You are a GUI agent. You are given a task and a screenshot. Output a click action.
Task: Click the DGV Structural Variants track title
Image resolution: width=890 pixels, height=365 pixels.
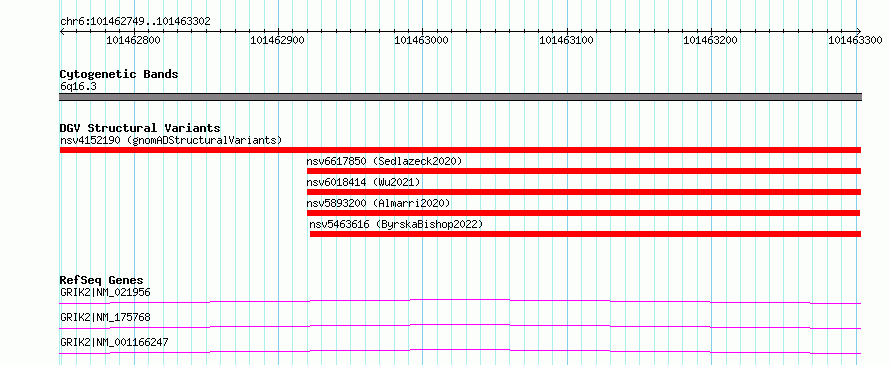[140, 128]
